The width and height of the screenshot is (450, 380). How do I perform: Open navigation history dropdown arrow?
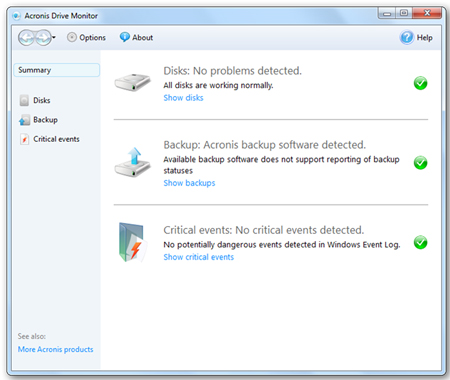coord(54,37)
